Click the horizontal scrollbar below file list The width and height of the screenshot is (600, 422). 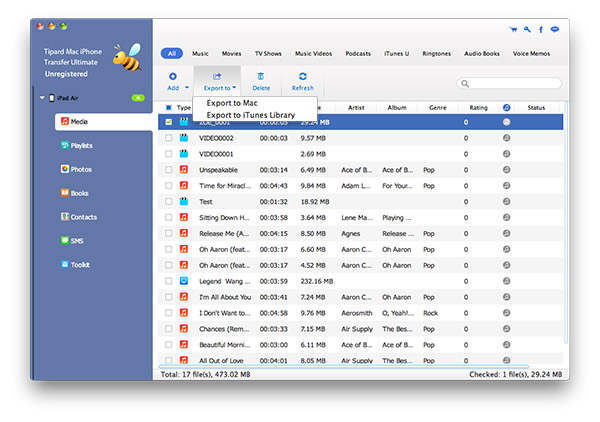(343, 366)
